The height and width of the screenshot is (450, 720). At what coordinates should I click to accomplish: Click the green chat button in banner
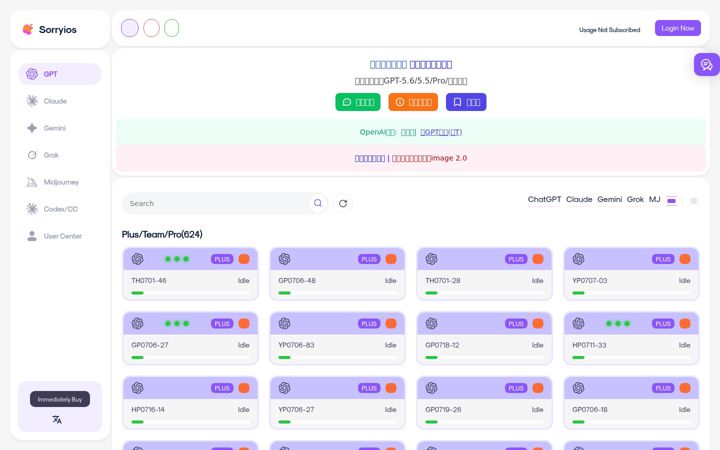(x=358, y=102)
